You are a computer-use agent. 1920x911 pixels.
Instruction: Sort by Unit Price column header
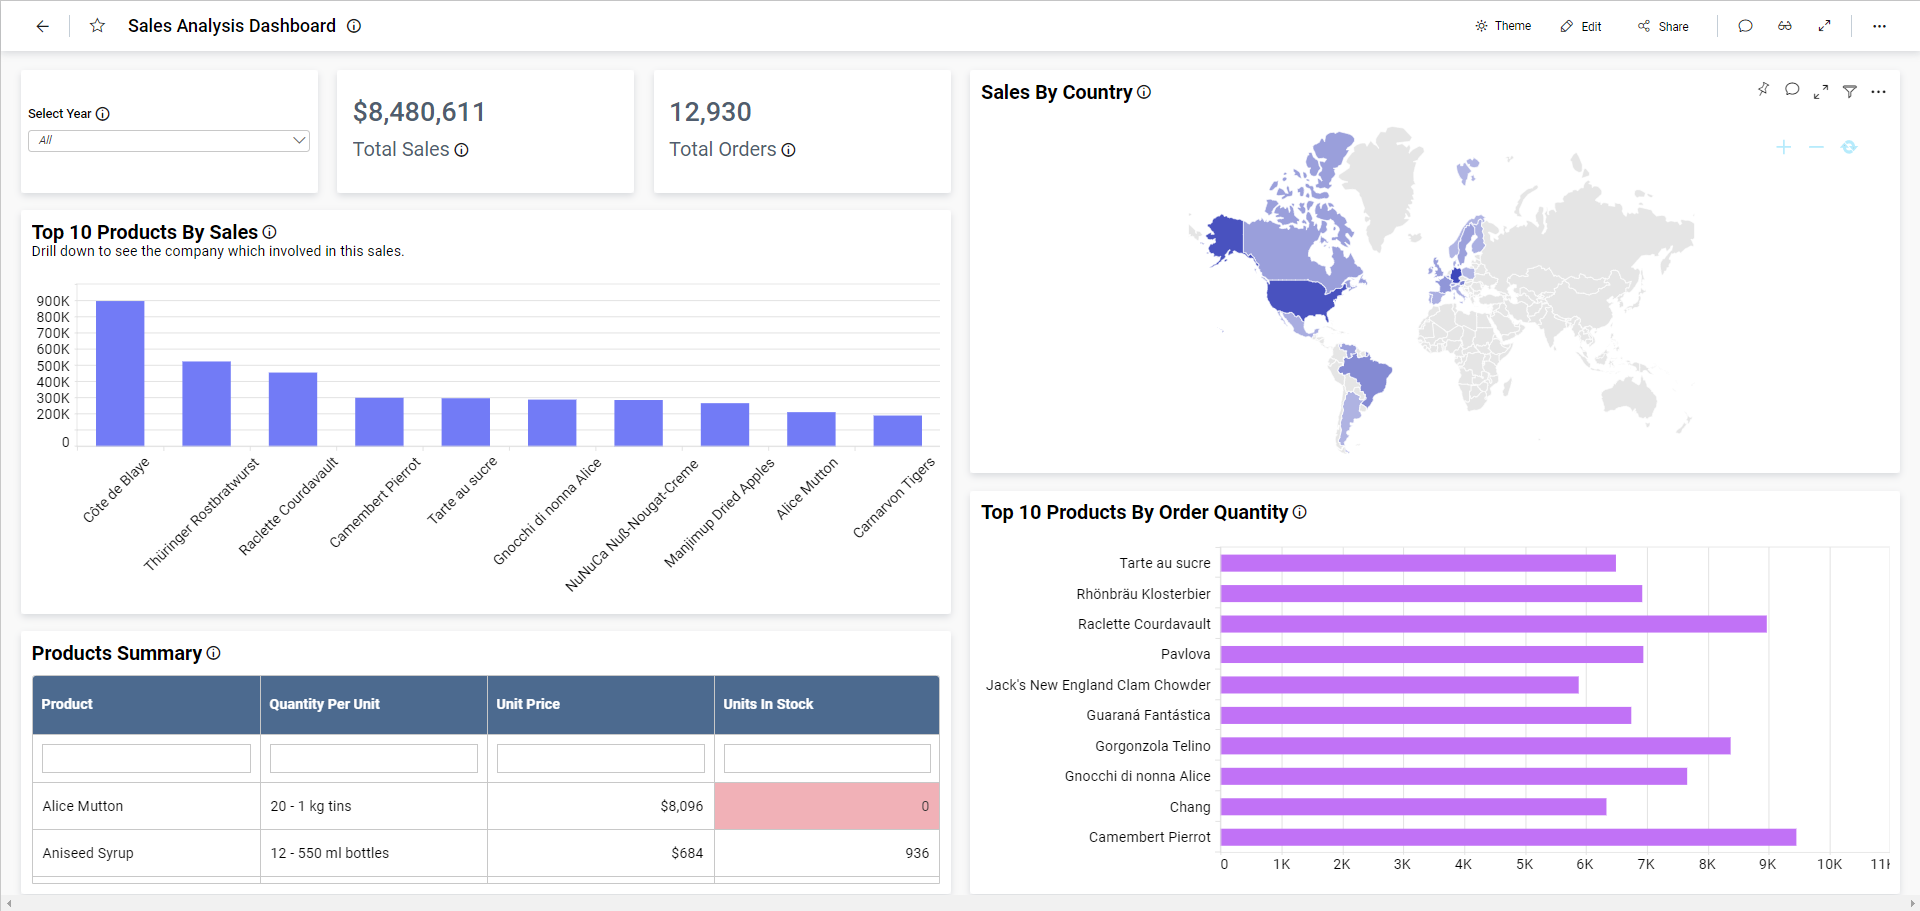601,704
